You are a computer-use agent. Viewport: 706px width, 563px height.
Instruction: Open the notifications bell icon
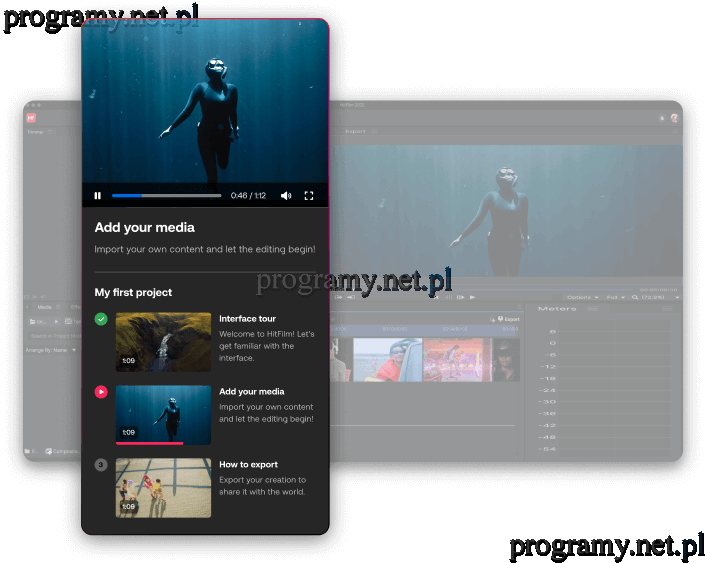661,117
